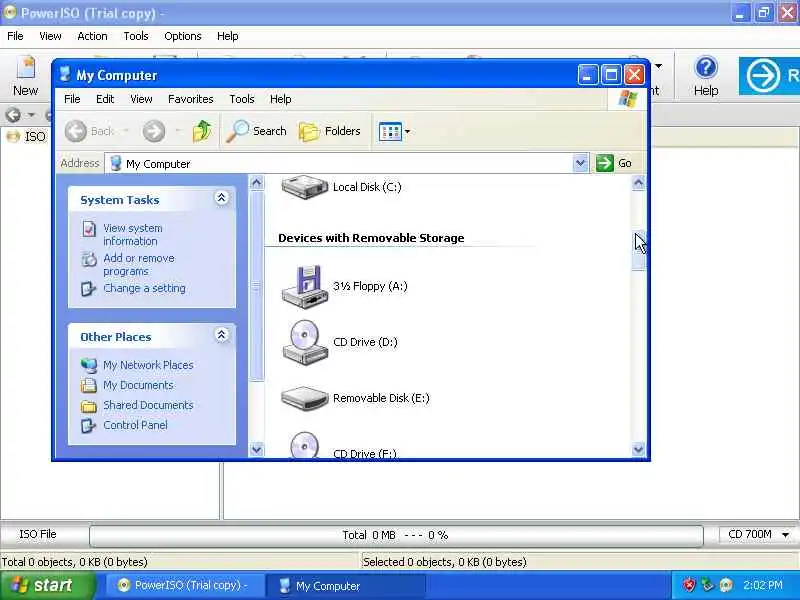Click the Forward arrow in My Computer

[x=154, y=131]
